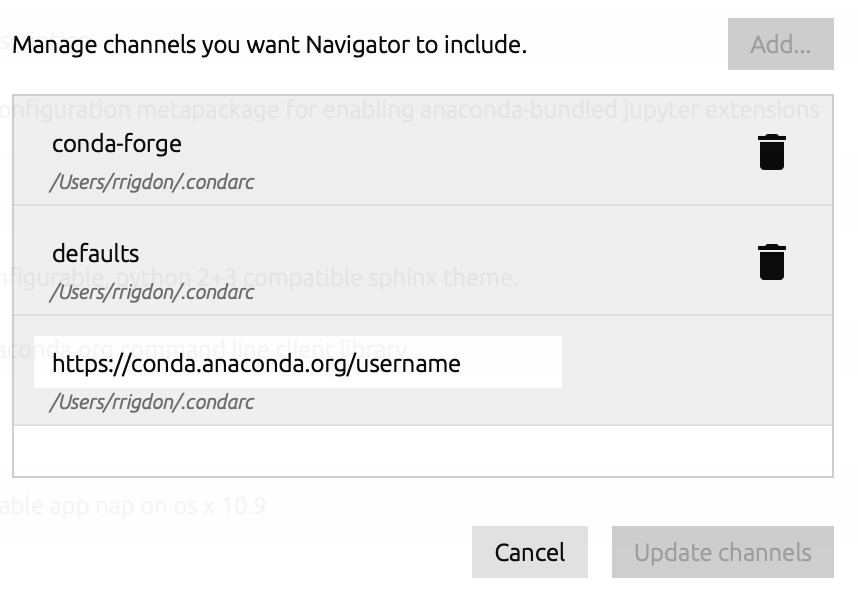
Task: Click the .condarc path under conda-forge
Action: tap(152, 182)
